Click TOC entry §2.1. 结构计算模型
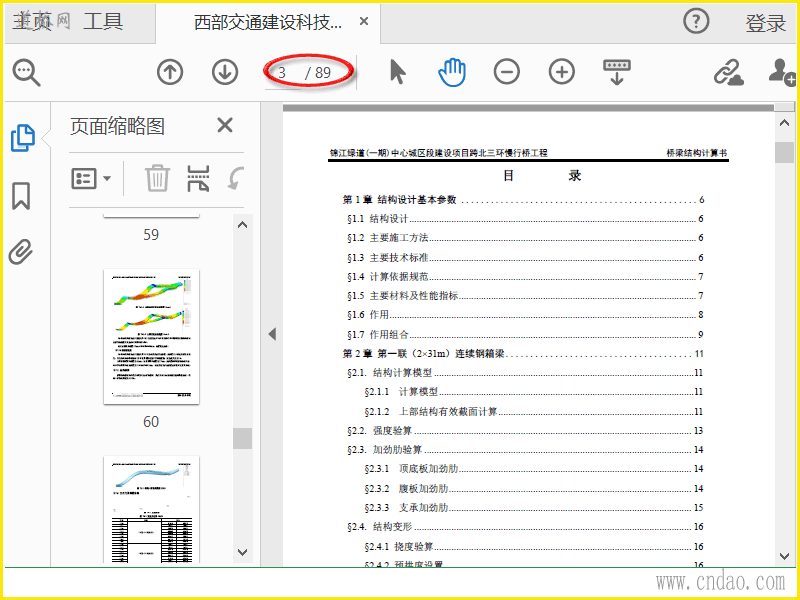The image size is (800, 600). tap(525, 372)
